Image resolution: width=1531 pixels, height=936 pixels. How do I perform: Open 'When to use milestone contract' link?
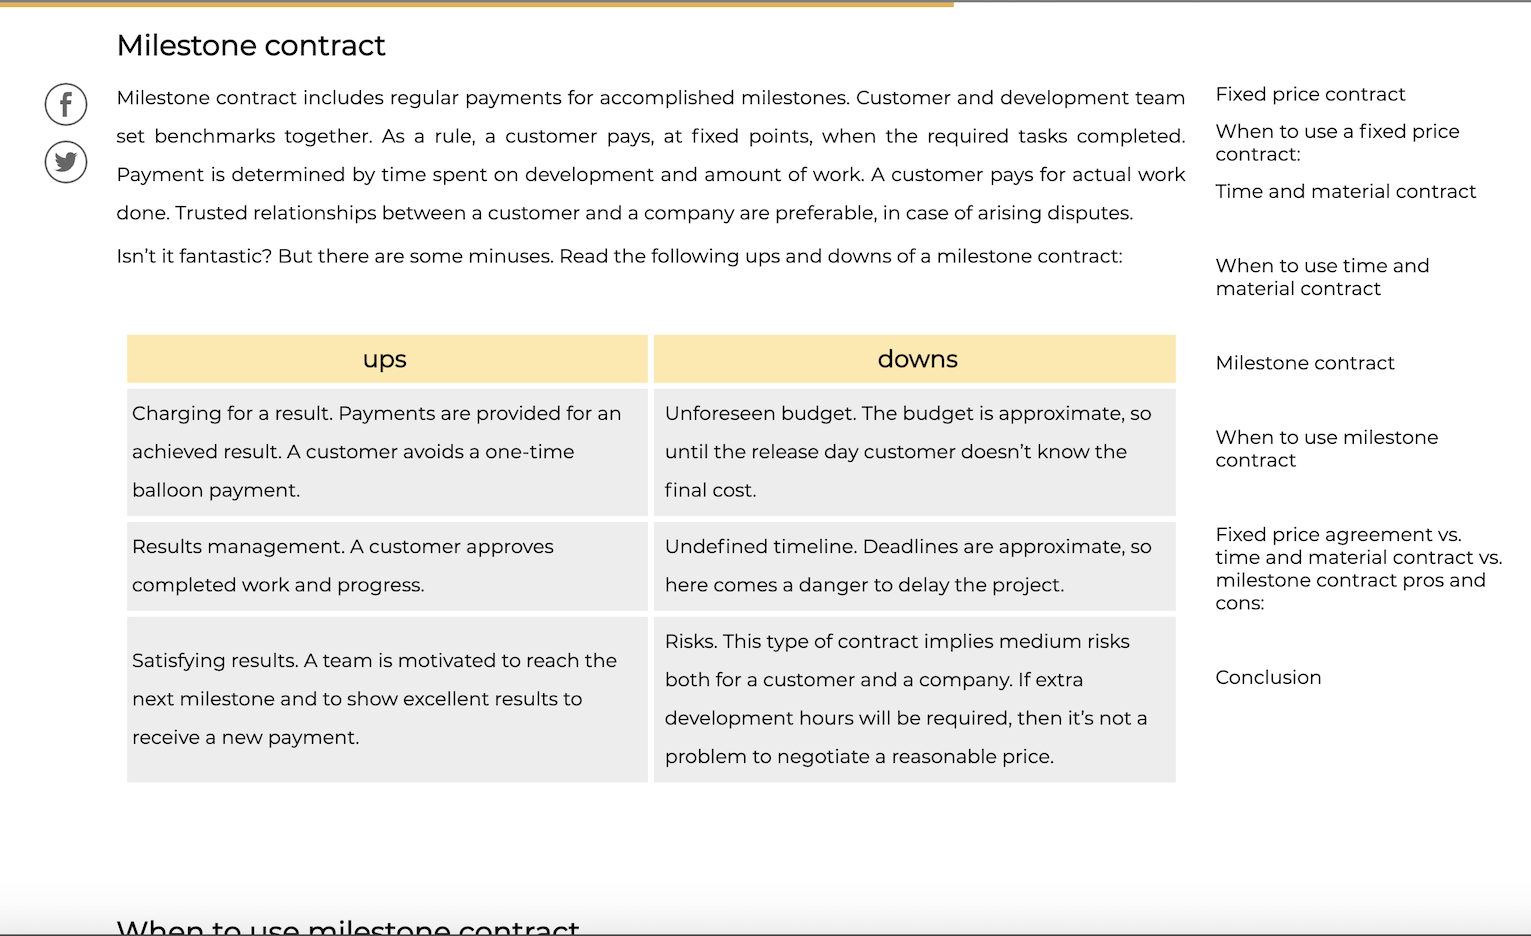click(x=1326, y=448)
